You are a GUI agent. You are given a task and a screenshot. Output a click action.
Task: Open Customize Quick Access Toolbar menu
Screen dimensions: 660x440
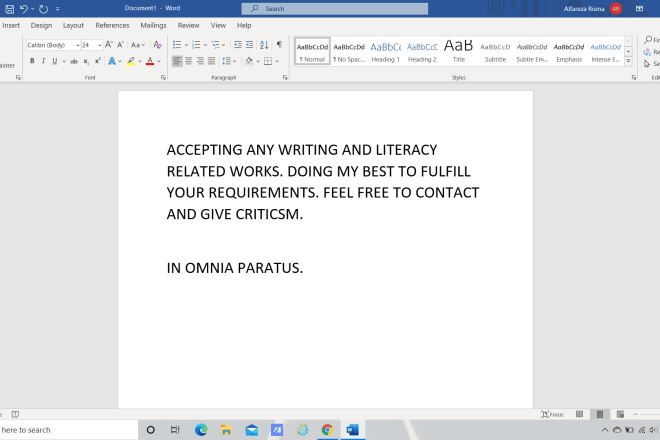58,8
